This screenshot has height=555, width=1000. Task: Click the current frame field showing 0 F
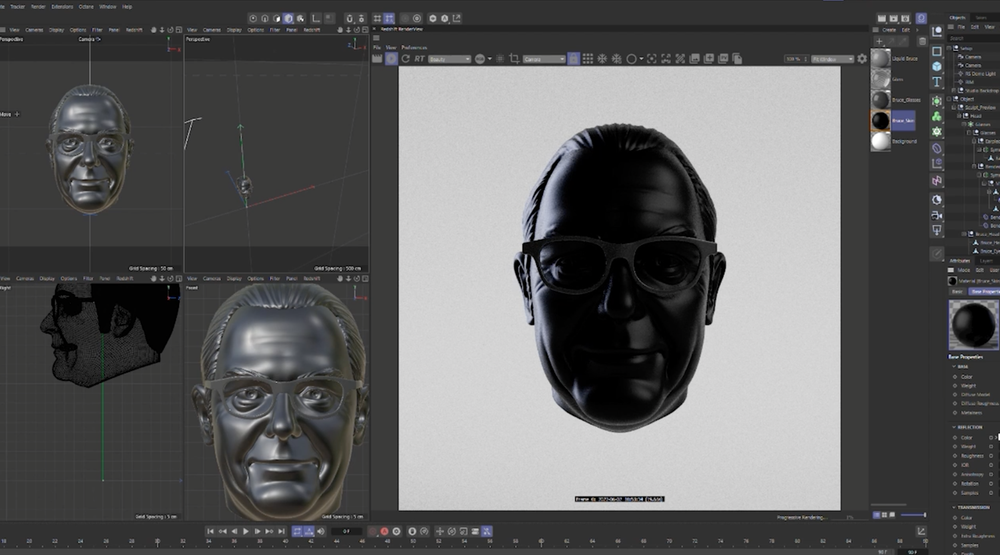(x=347, y=531)
